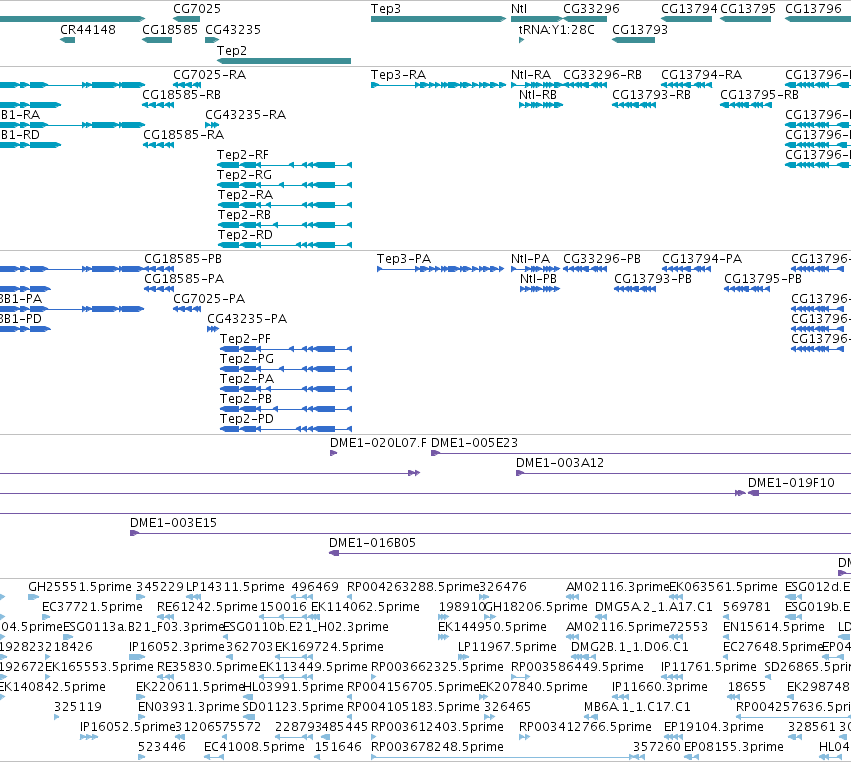The height and width of the screenshot is (762, 851).
Task: Open the CG7025-PA protein label
Action: 209,299
